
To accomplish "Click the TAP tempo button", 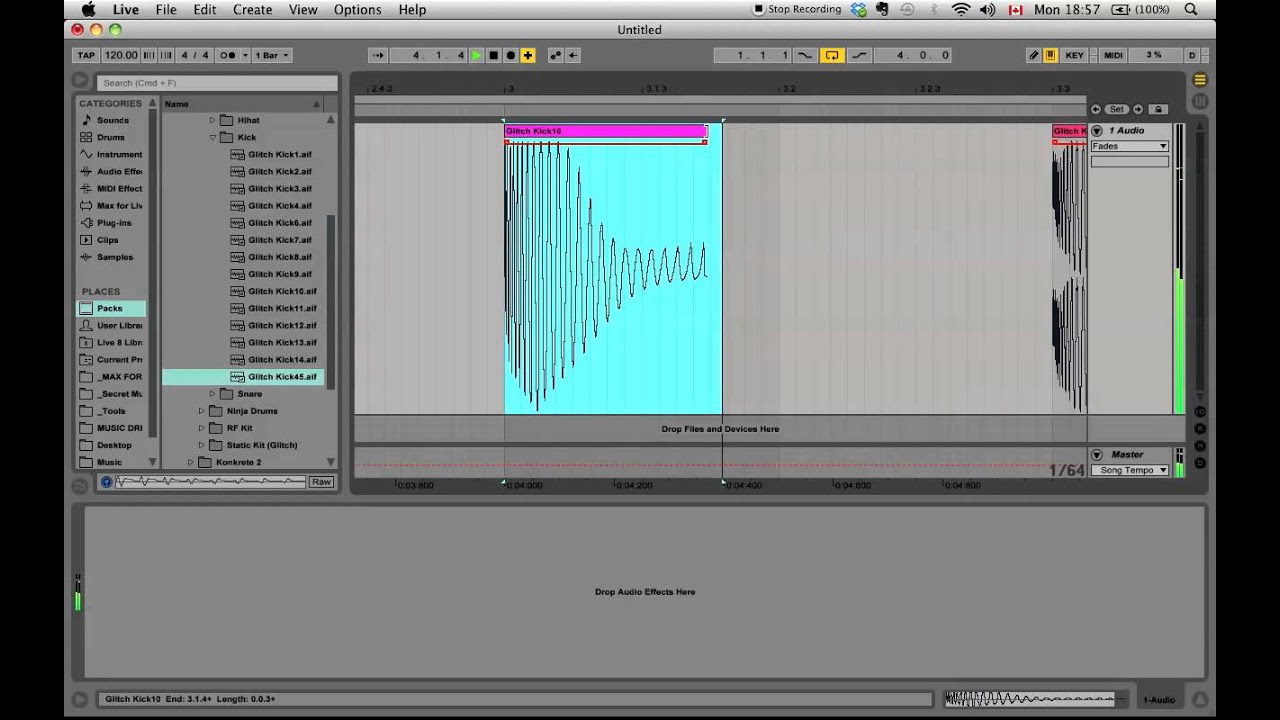I will [86, 56].
